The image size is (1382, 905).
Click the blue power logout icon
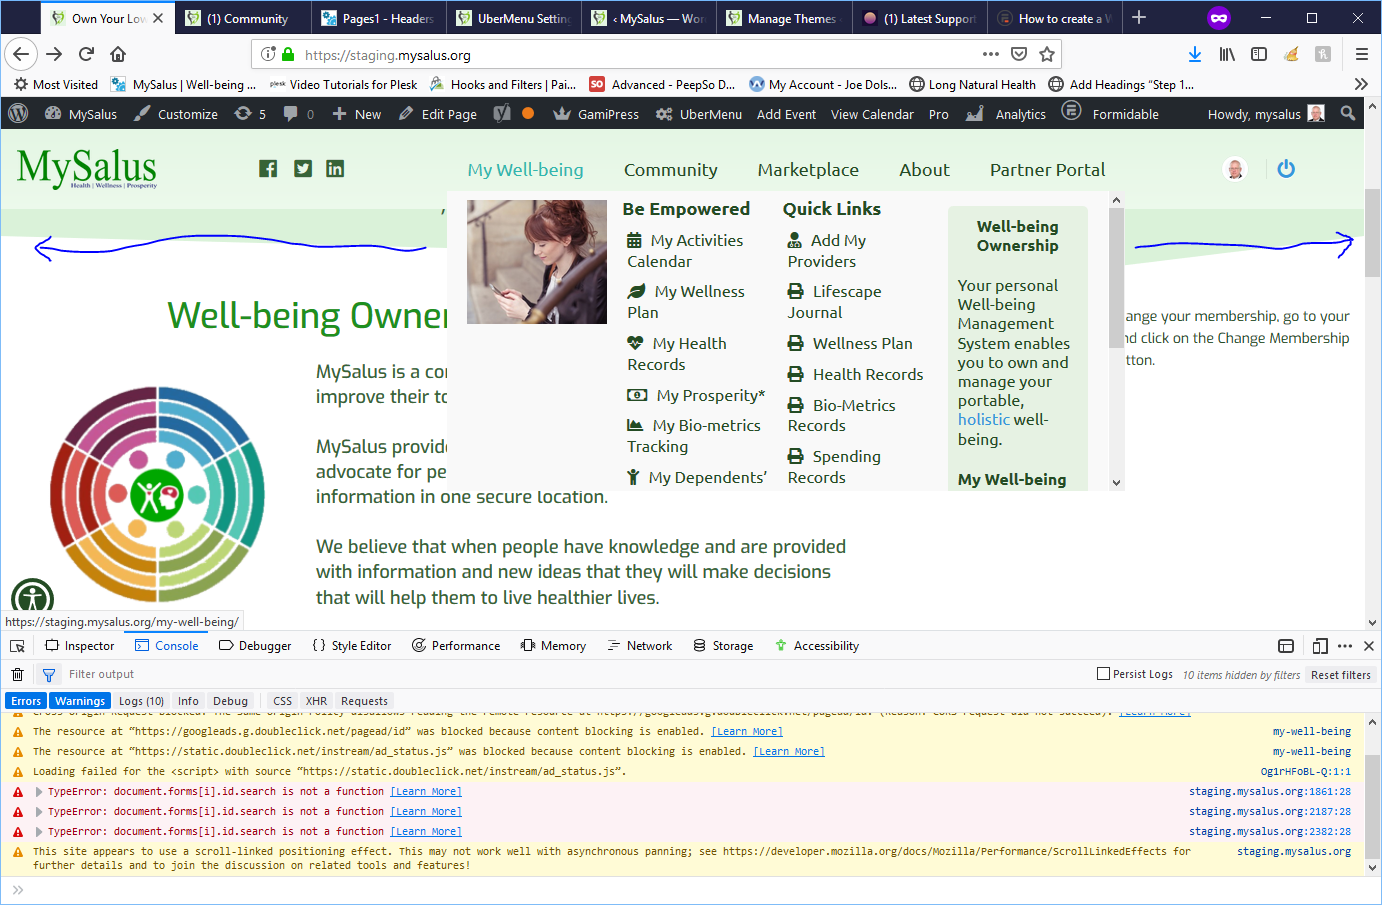[x=1286, y=169]
